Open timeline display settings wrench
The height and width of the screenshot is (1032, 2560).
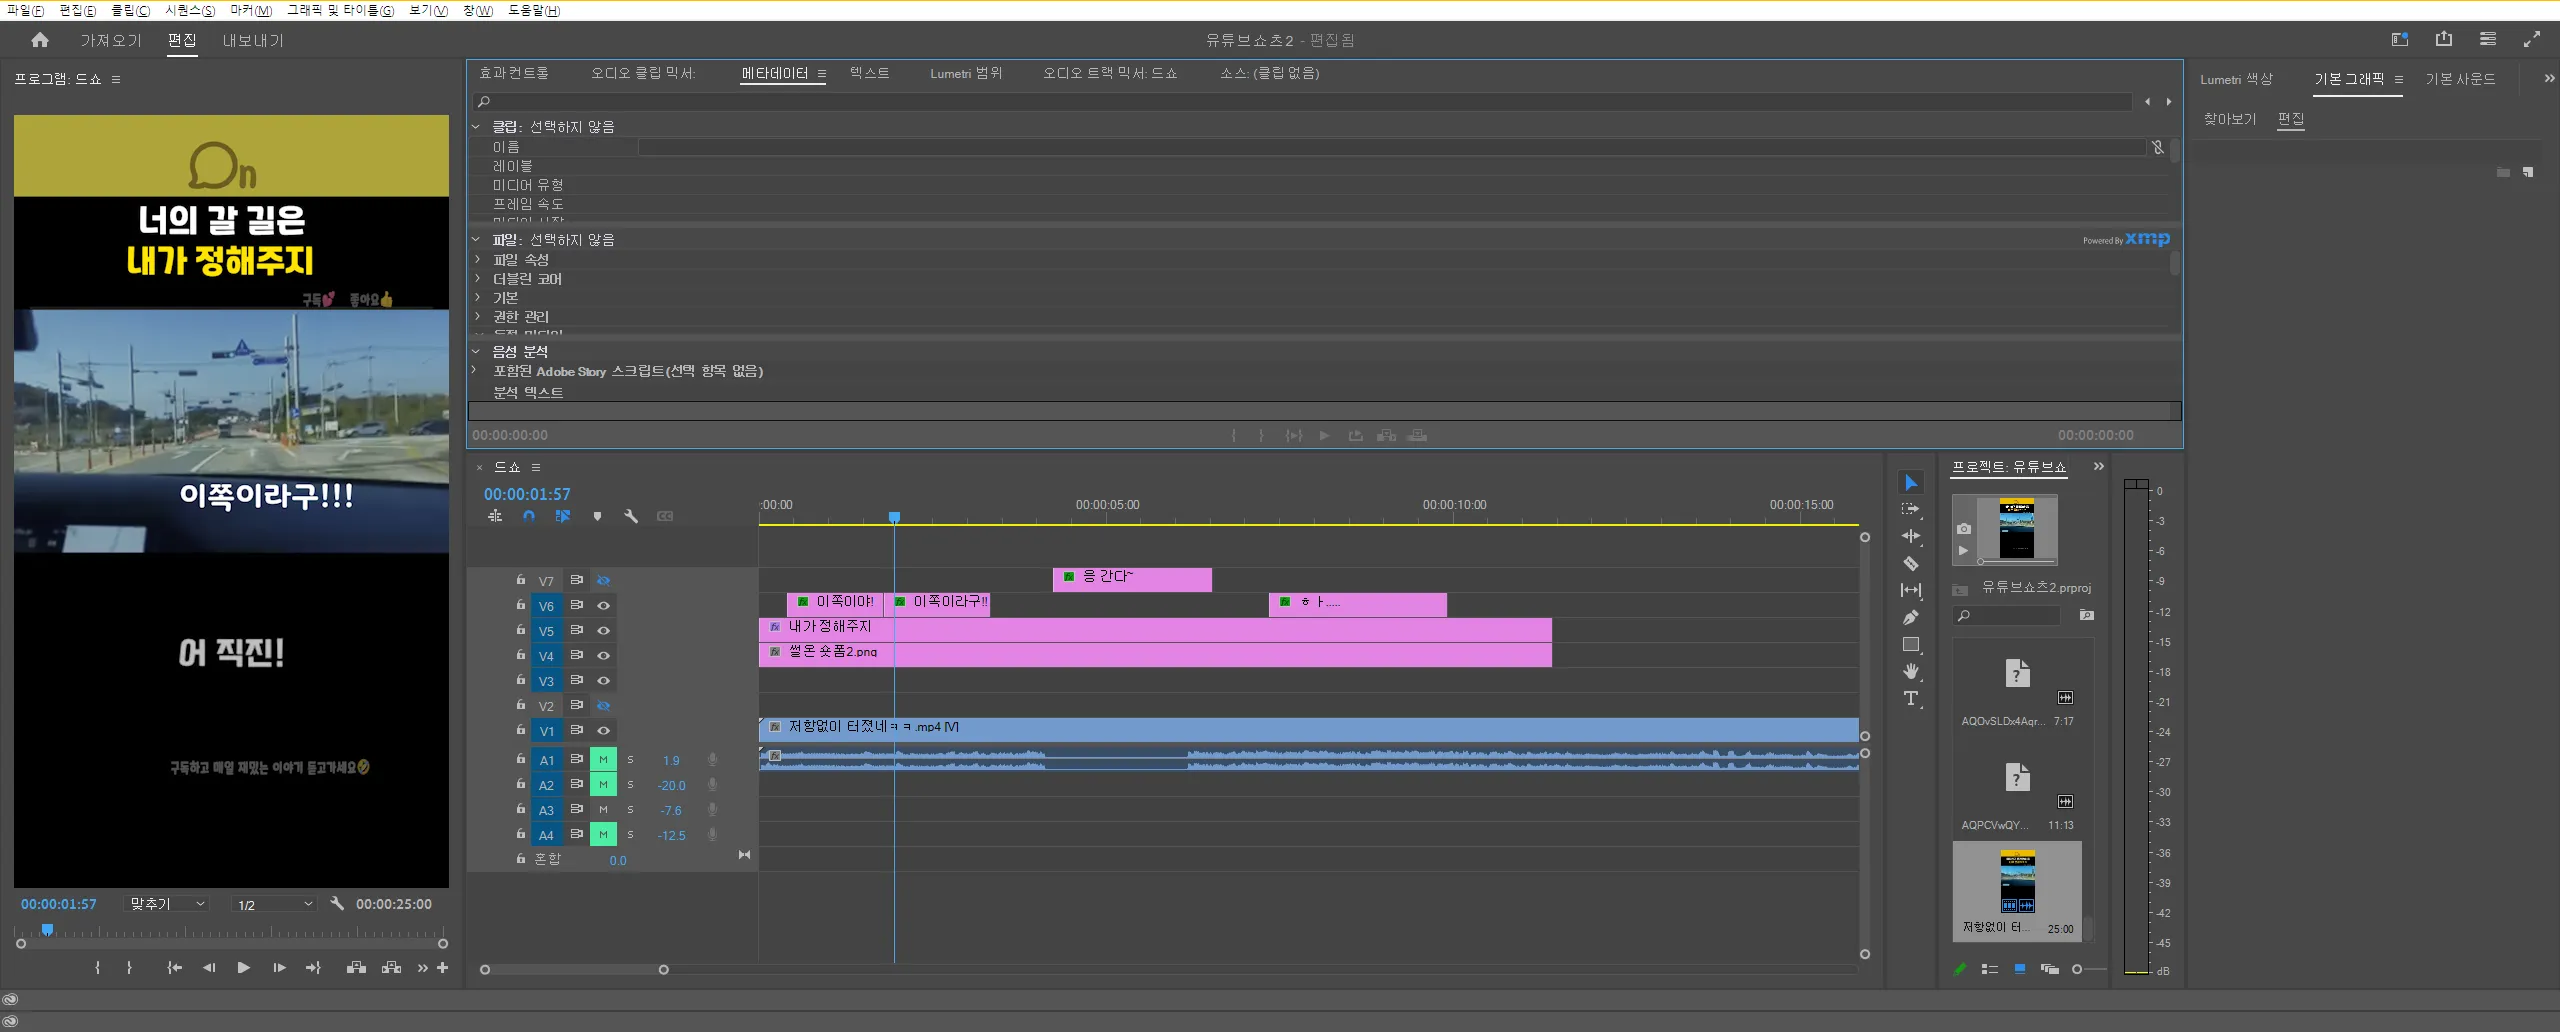pyautogui.click(x=631, y=517)
